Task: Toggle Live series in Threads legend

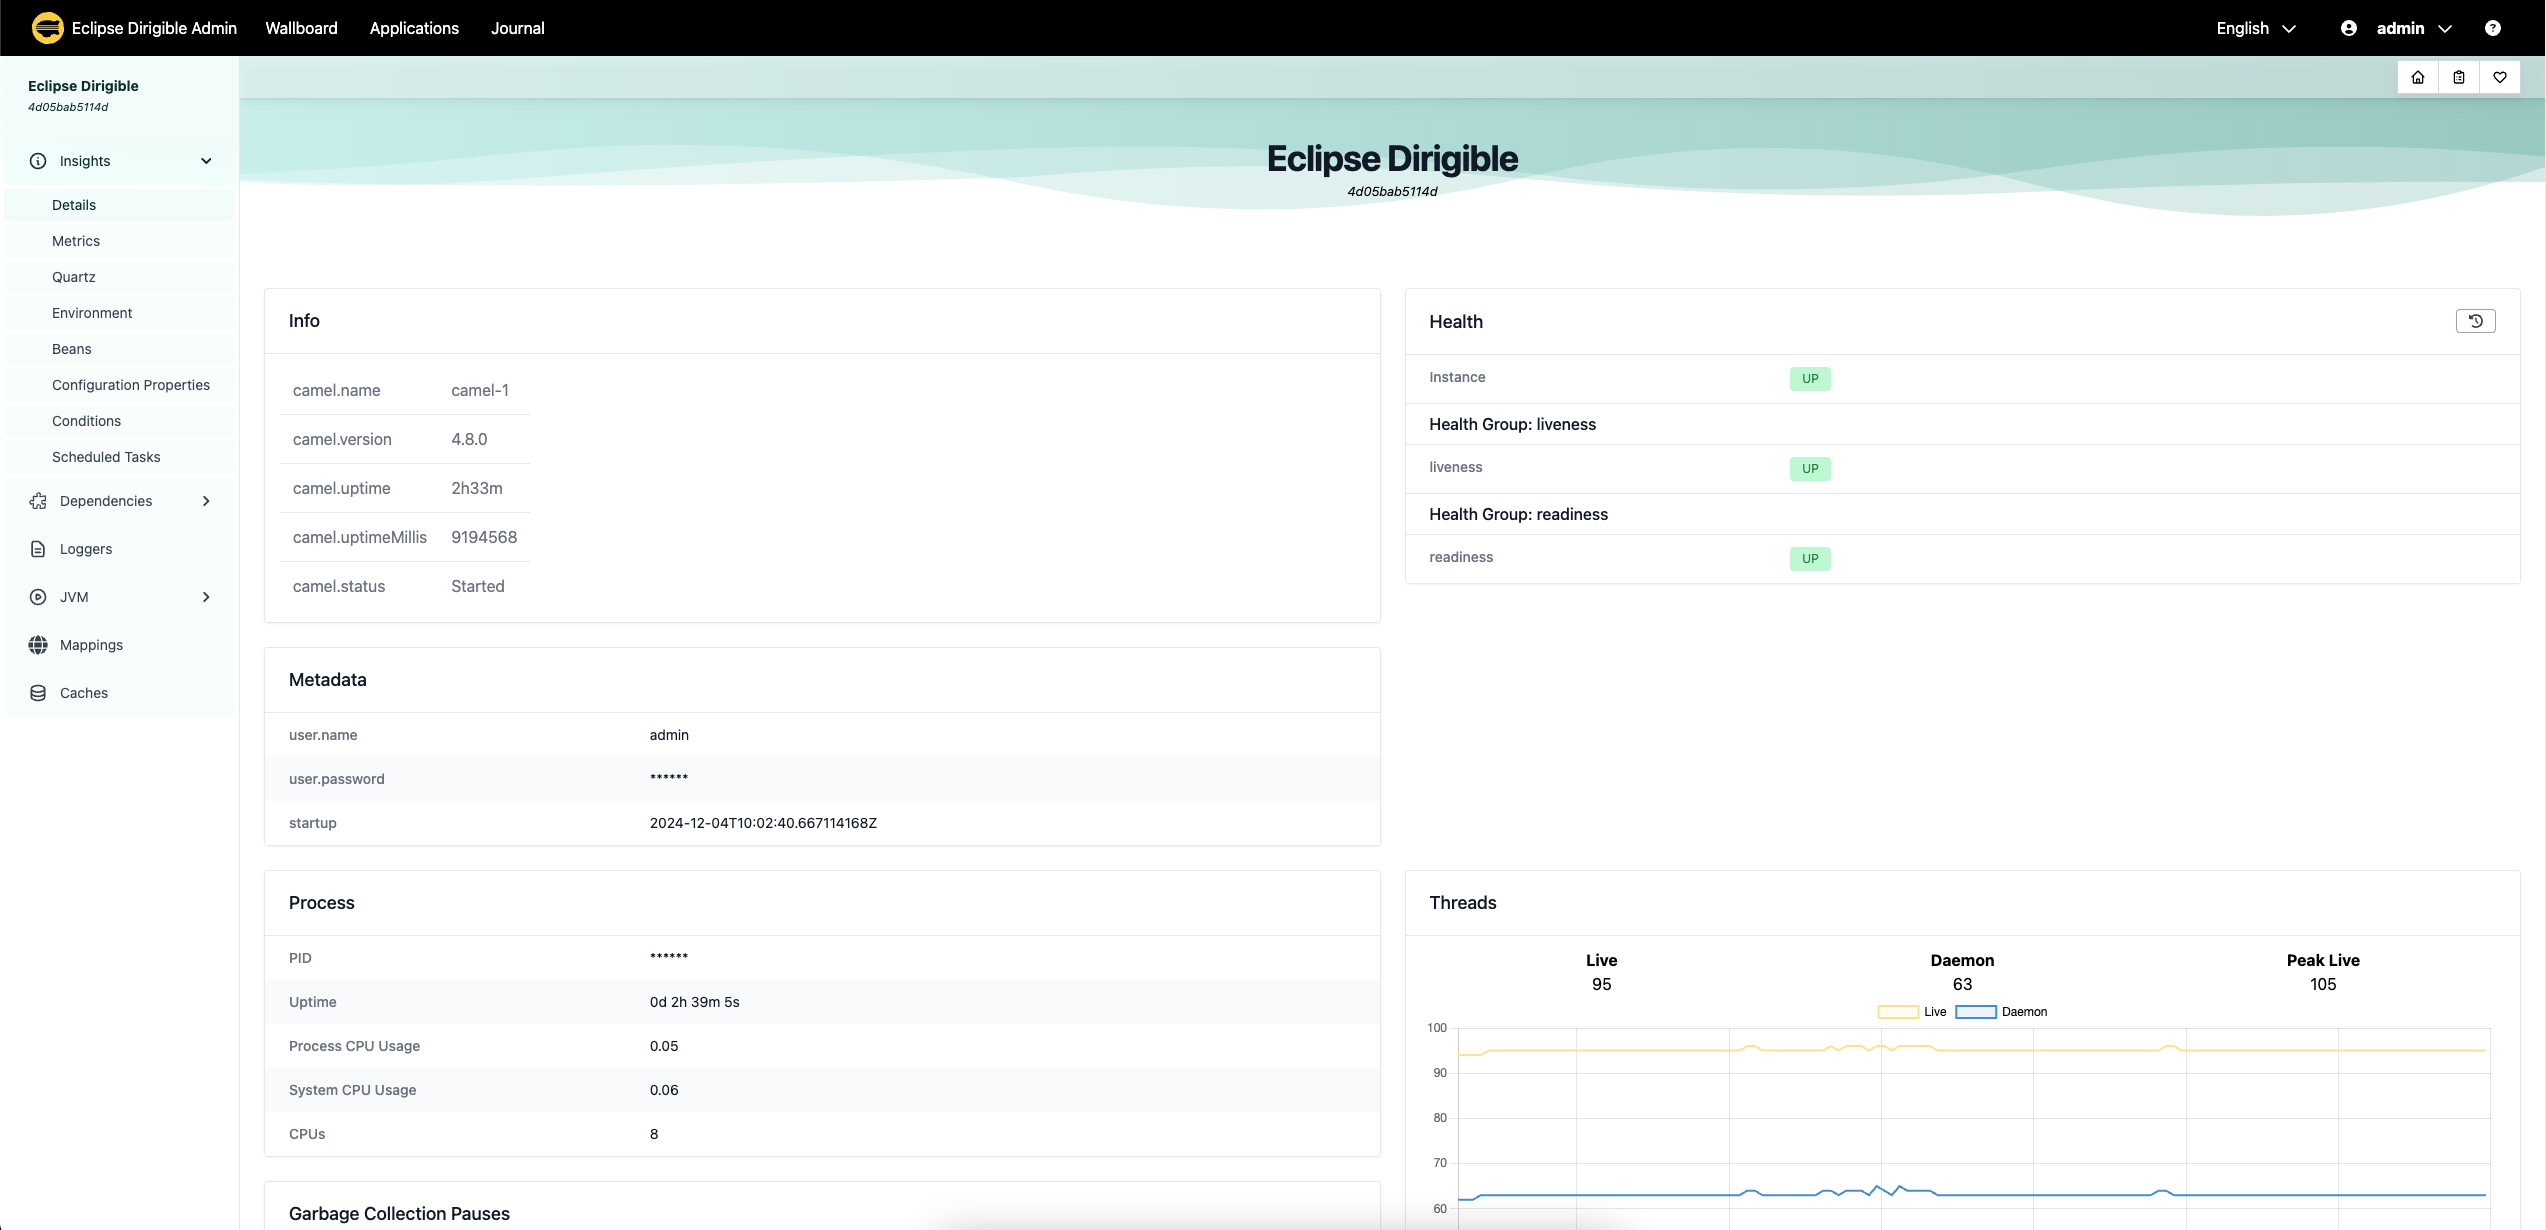Action: click(1912, 1012)
